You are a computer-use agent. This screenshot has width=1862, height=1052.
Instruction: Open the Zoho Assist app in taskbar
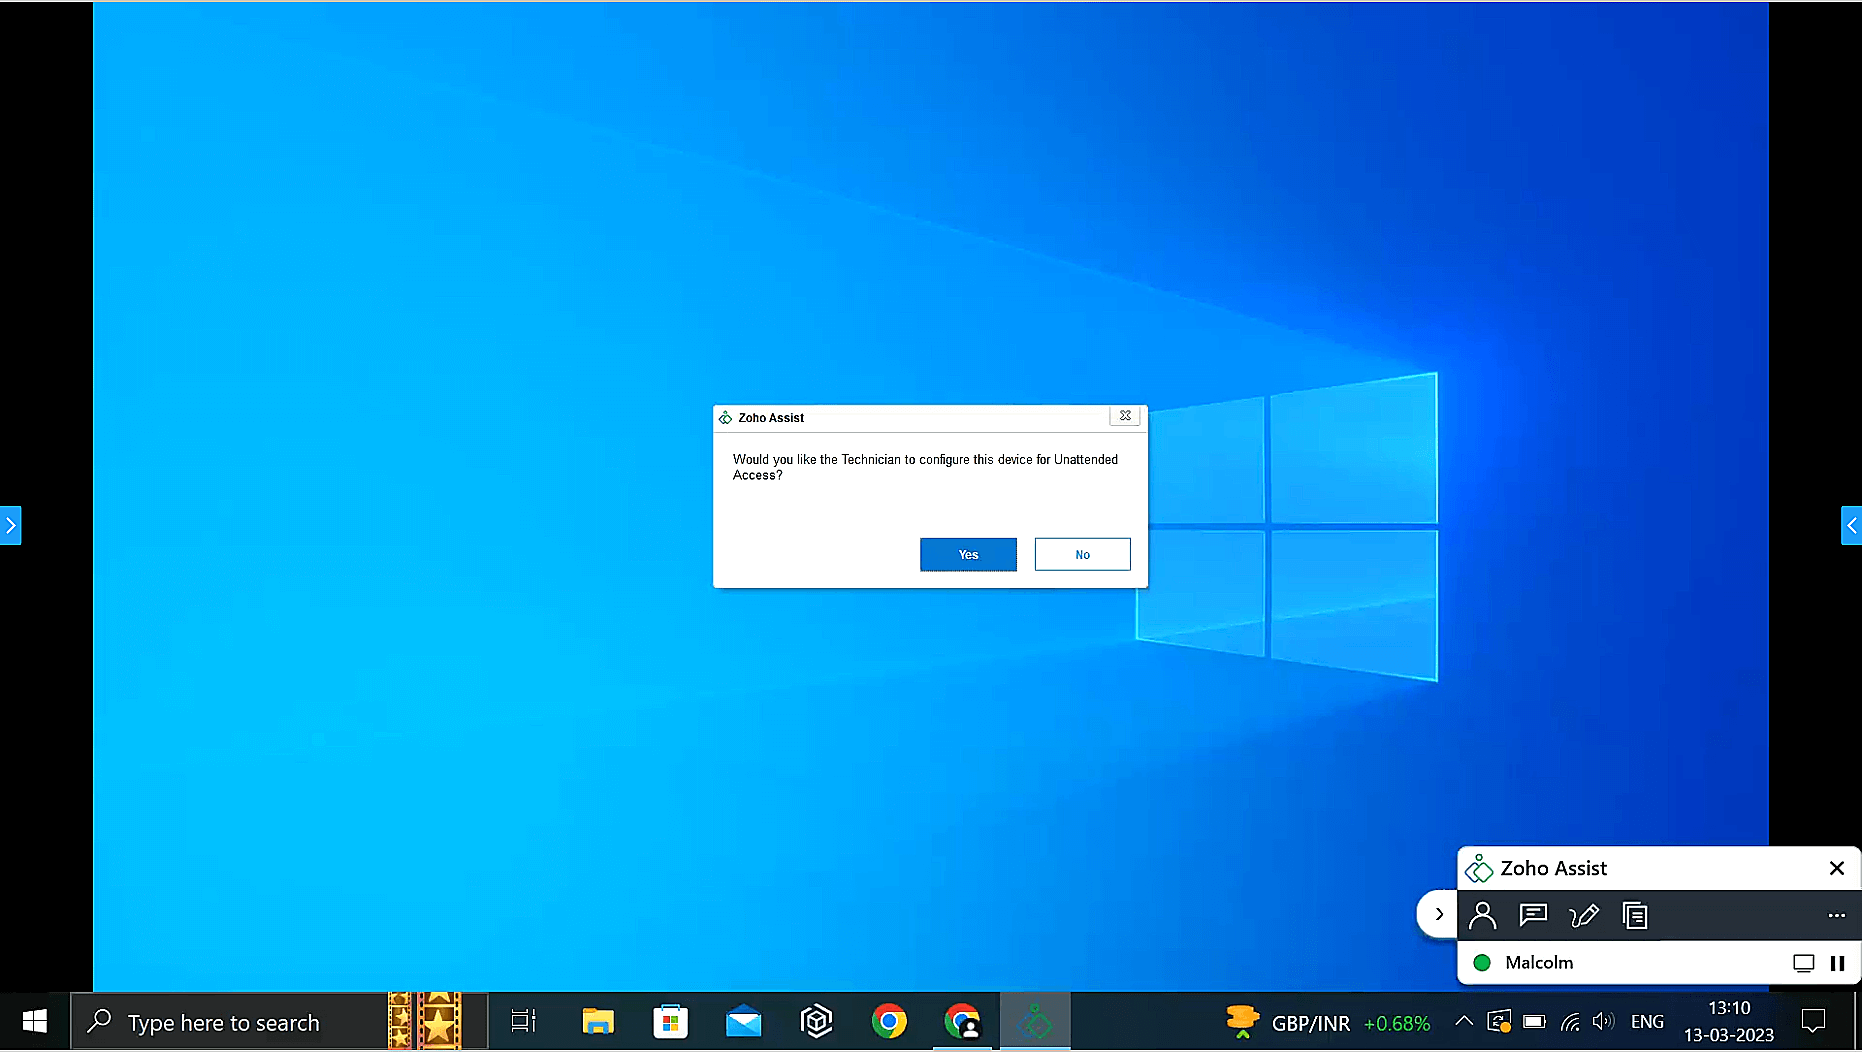point(1035,1022)
